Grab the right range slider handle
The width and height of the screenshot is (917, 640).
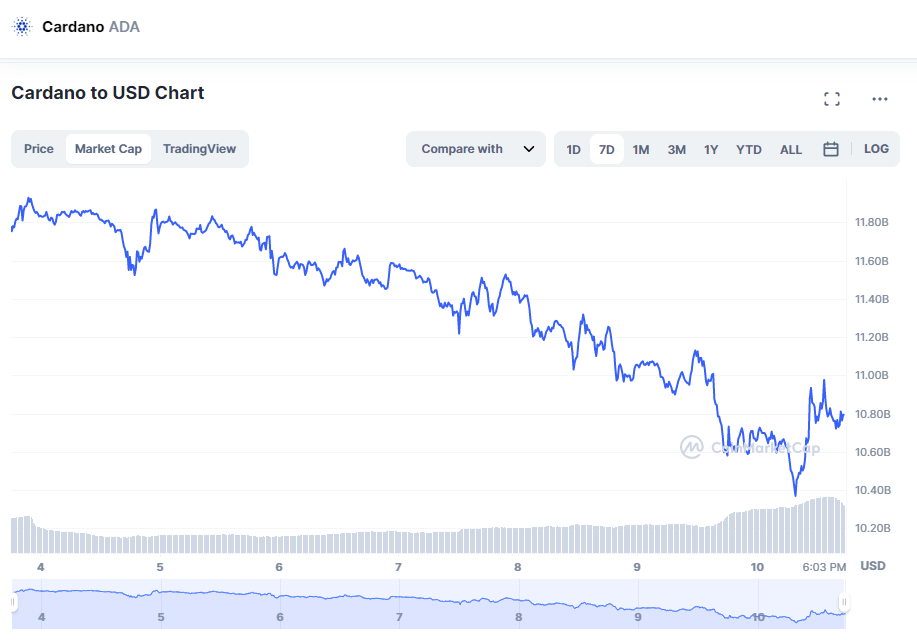pos(844,602)
